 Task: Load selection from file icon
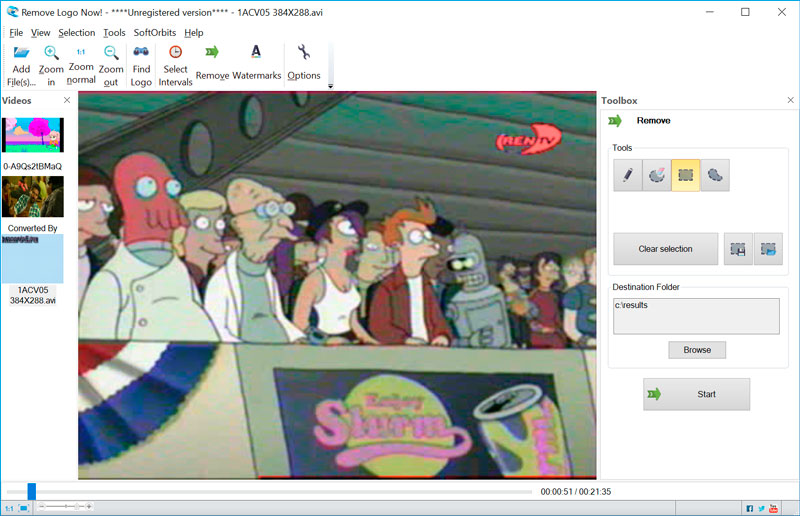[768, 249]
